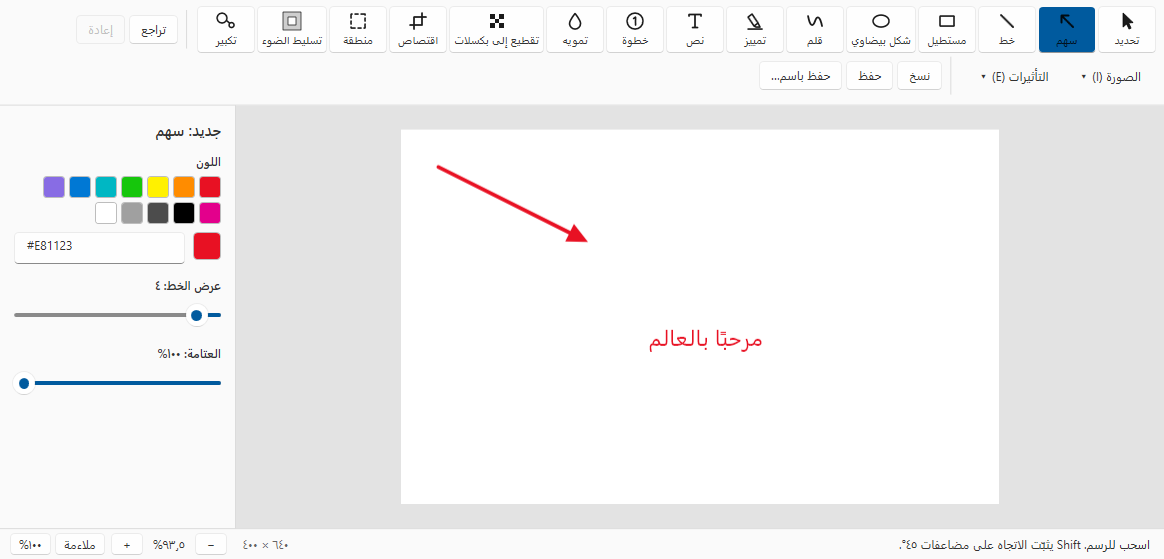Pick the blue color swatch
1164x559 pixels.
click(80, 187)
